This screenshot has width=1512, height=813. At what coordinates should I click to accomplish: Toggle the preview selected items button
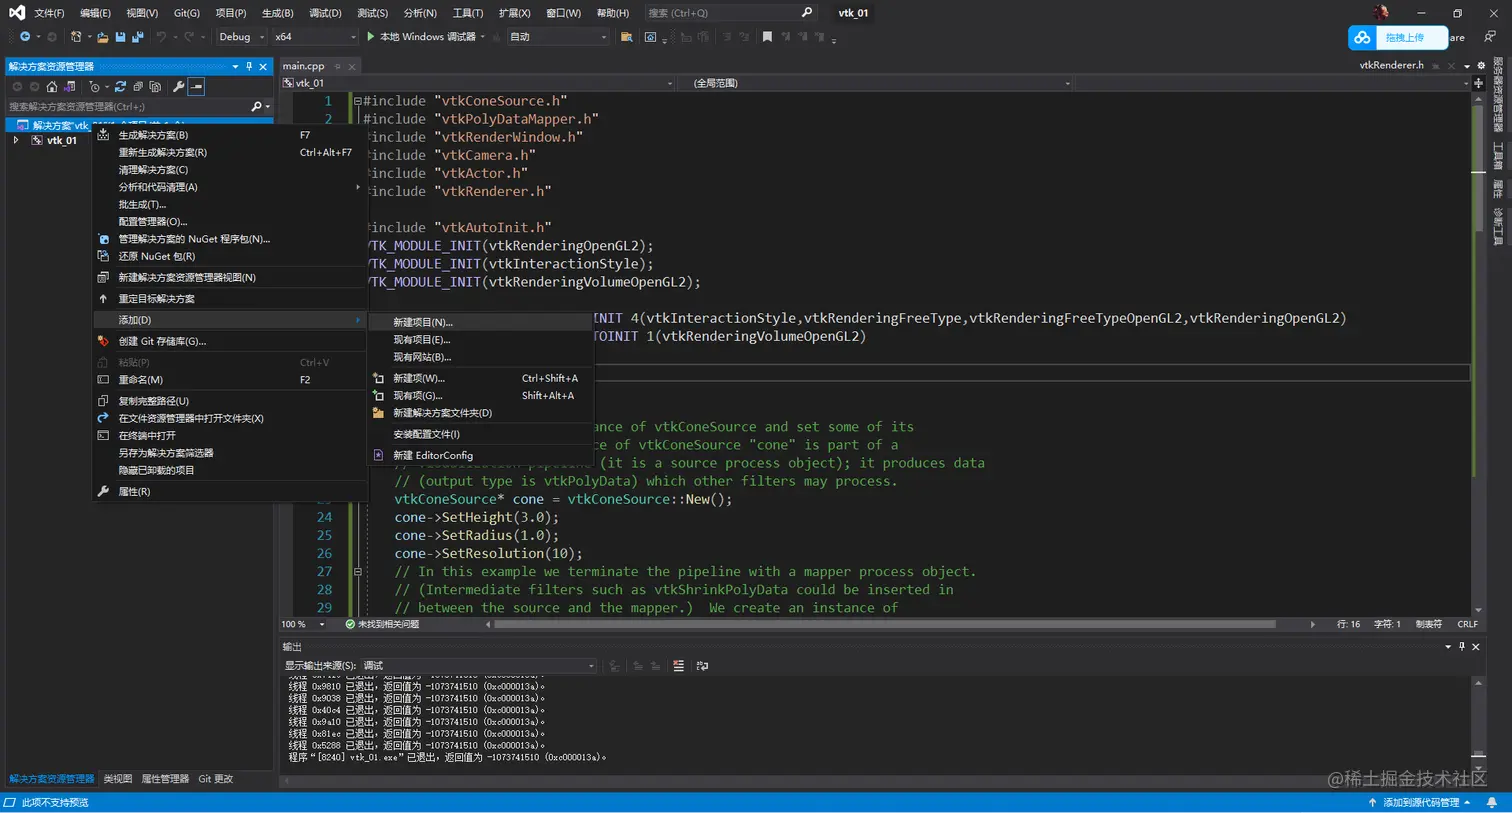197,87
